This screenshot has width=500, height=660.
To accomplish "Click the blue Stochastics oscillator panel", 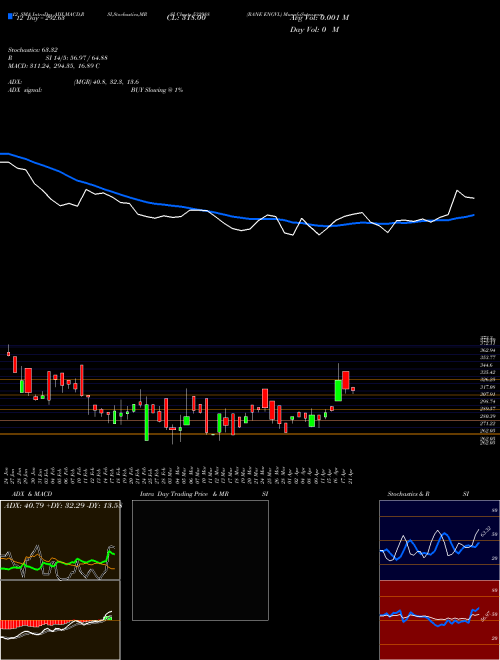I will tap(439, 540).
